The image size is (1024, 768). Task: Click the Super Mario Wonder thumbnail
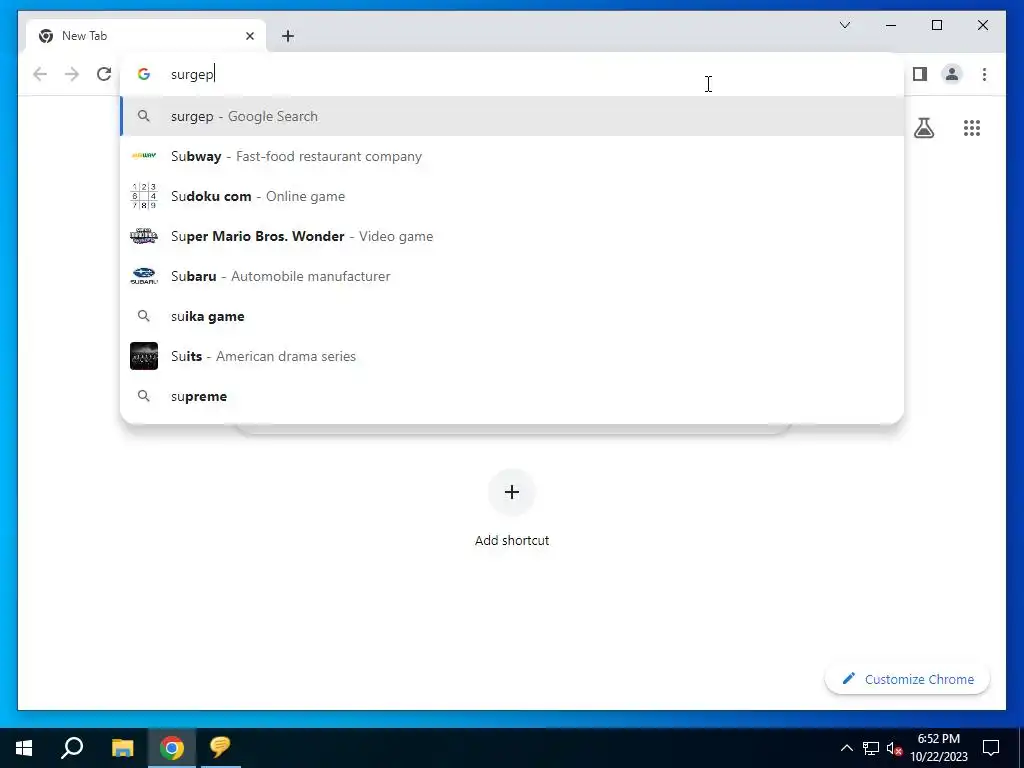pyautogui.click(x=144, y=236)
